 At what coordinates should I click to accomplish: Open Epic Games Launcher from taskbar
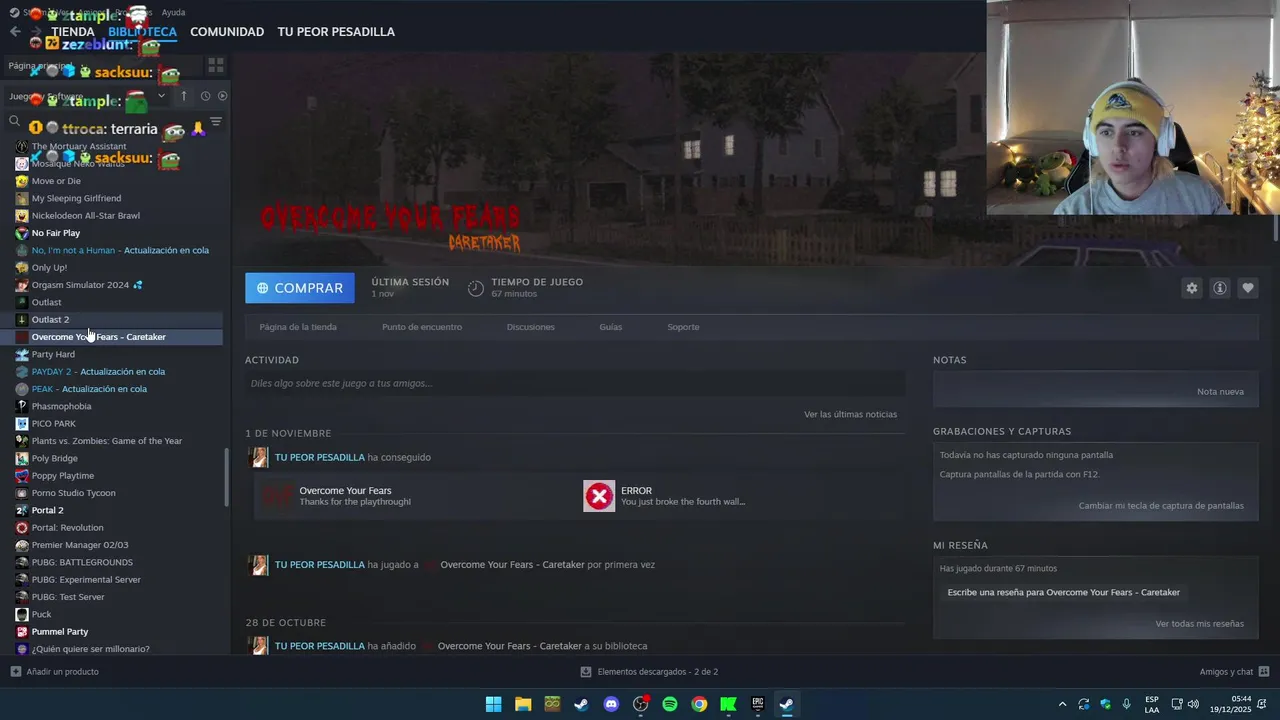758,704
